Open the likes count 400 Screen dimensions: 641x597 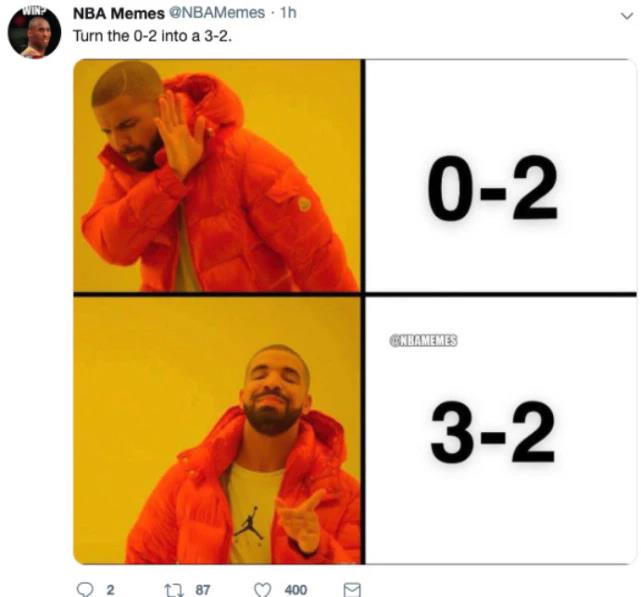296,590
